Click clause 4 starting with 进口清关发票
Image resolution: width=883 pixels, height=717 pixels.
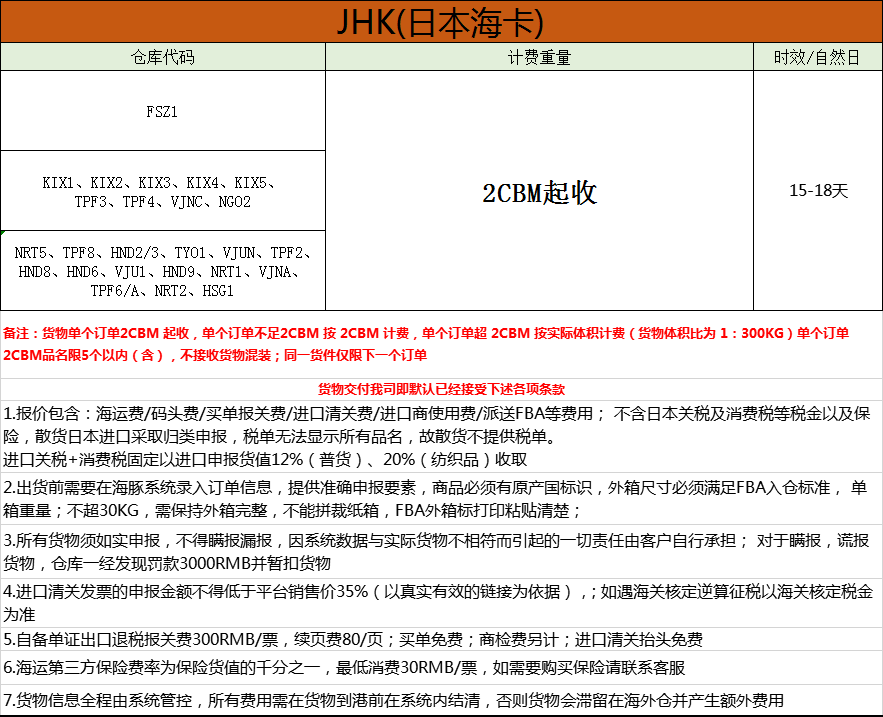(441, 603)
